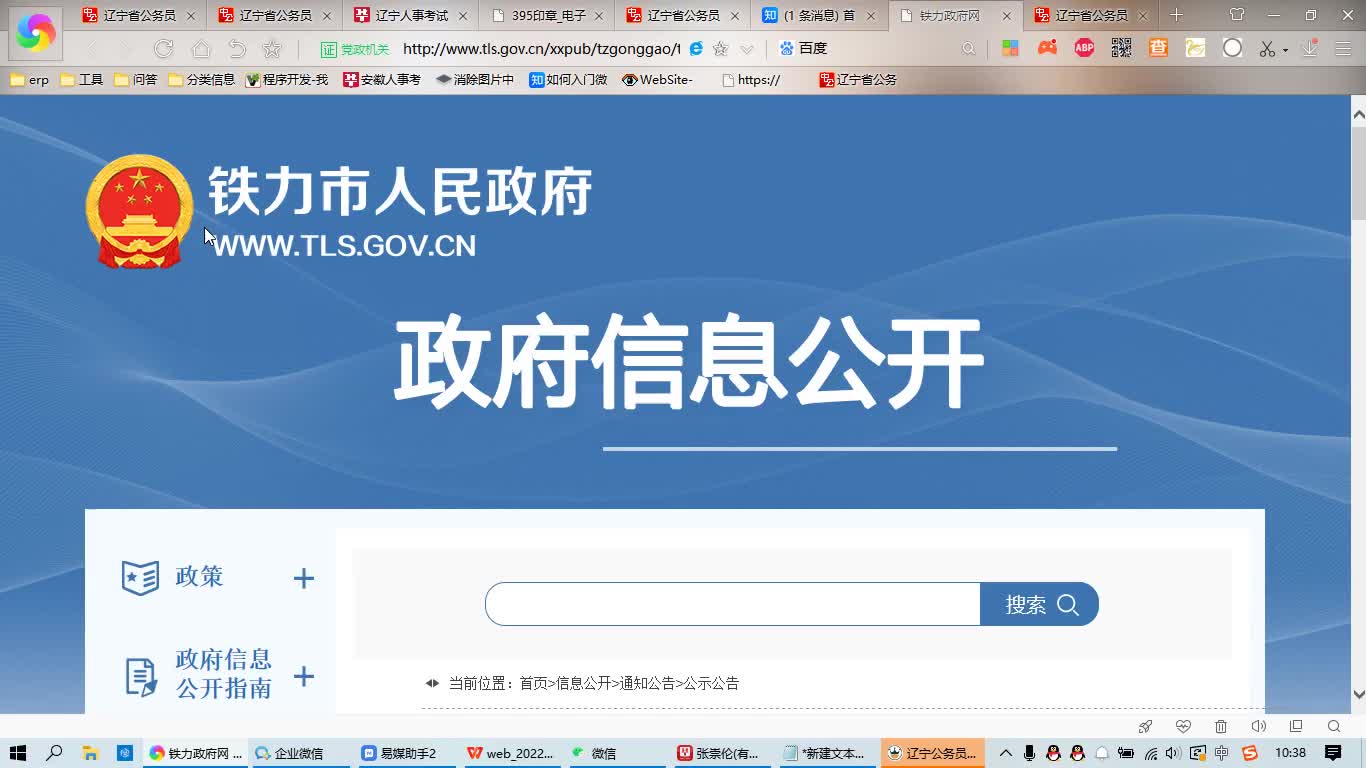The height and width of the screenshot is (768, 1366).
Task: Click the 政府信息公开指南 document icon
Action: [141, 677]
